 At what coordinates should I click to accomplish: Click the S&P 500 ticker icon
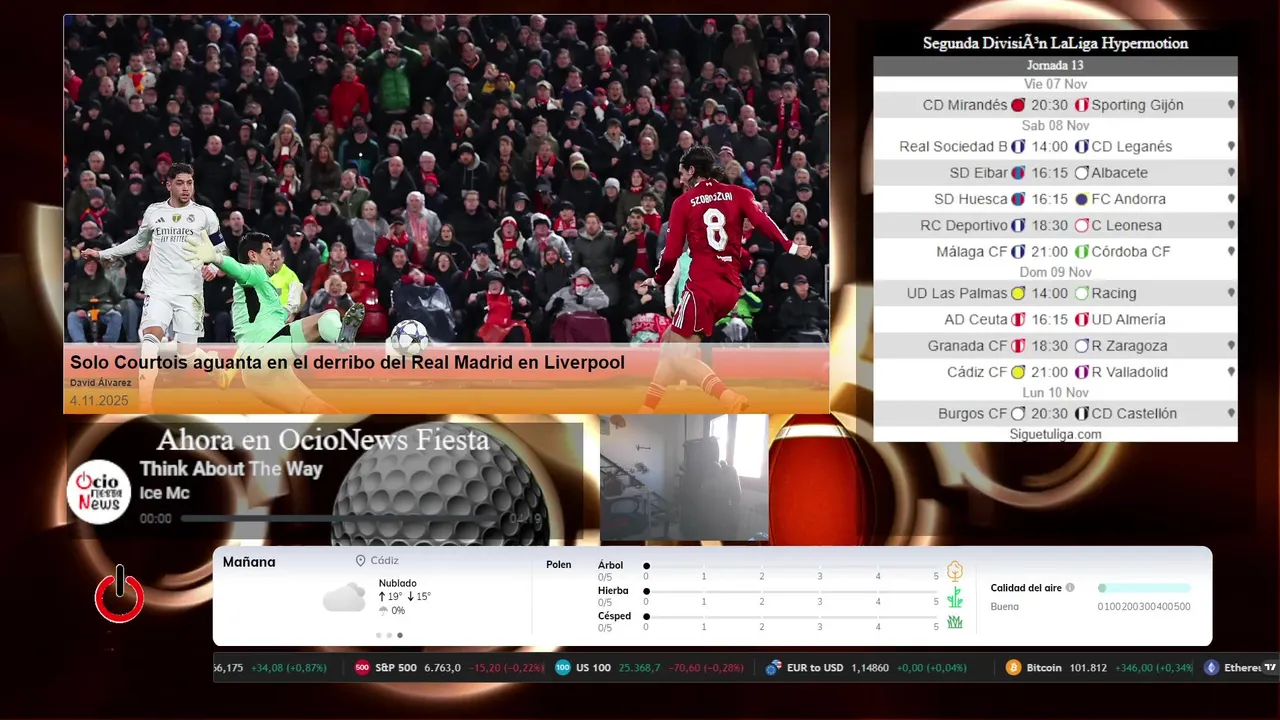[x=362, y=668]
